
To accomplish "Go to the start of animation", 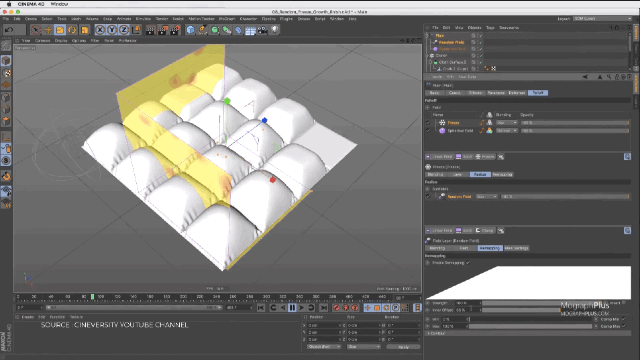I will 261,308.
